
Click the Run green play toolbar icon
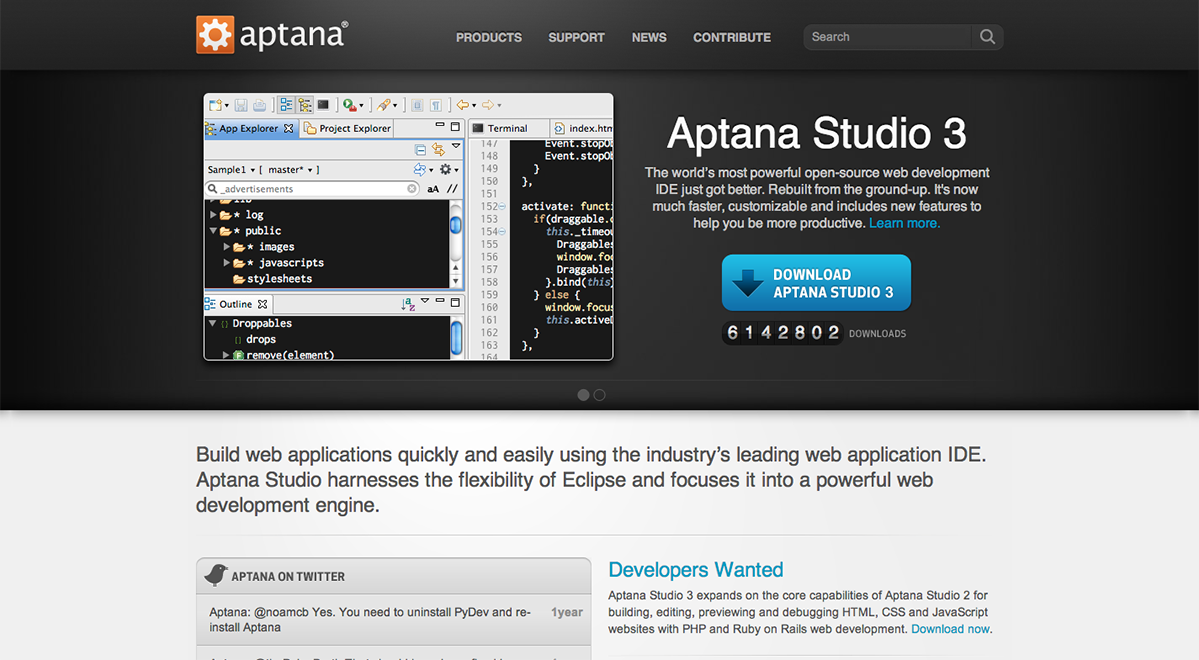[349, 105]
